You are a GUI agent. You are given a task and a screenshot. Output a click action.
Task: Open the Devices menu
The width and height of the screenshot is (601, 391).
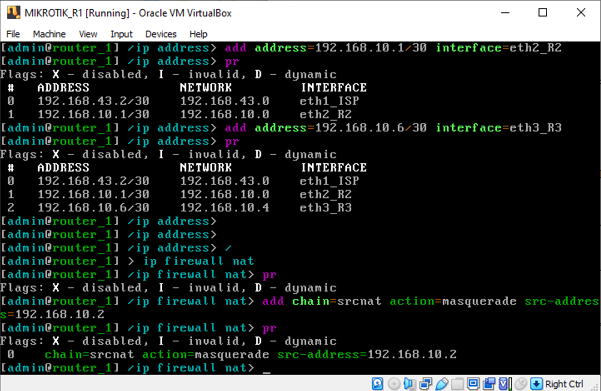(x=161, y=34)
